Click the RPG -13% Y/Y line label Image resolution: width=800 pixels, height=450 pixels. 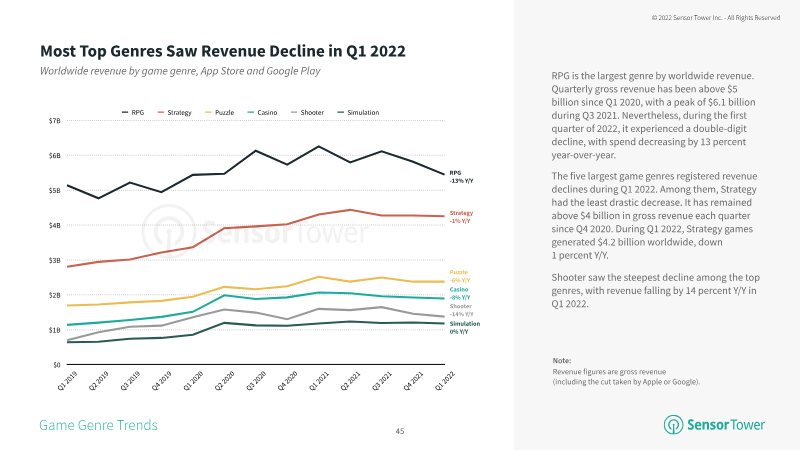(x=461, y=177)
